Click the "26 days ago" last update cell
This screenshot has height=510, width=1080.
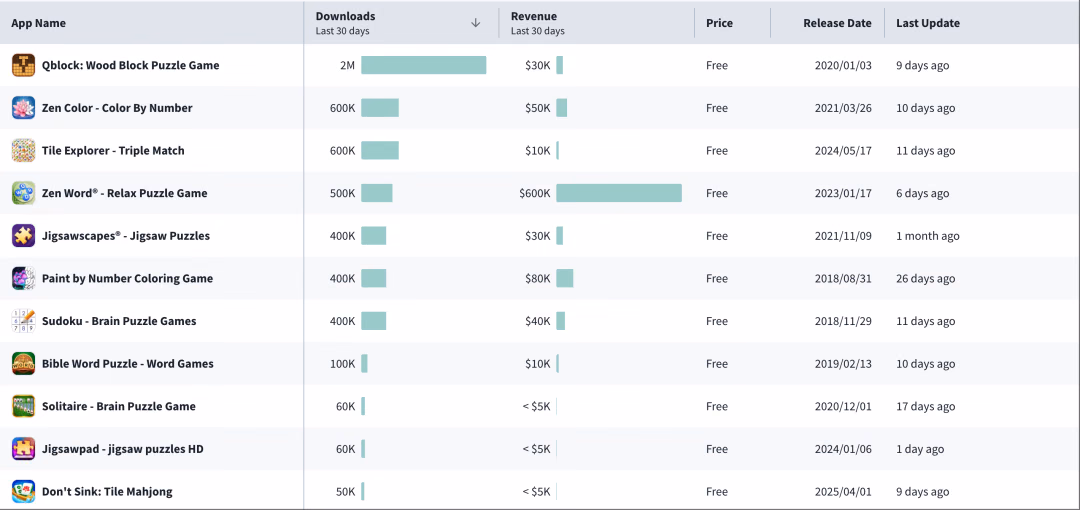(x=926, y=278)
